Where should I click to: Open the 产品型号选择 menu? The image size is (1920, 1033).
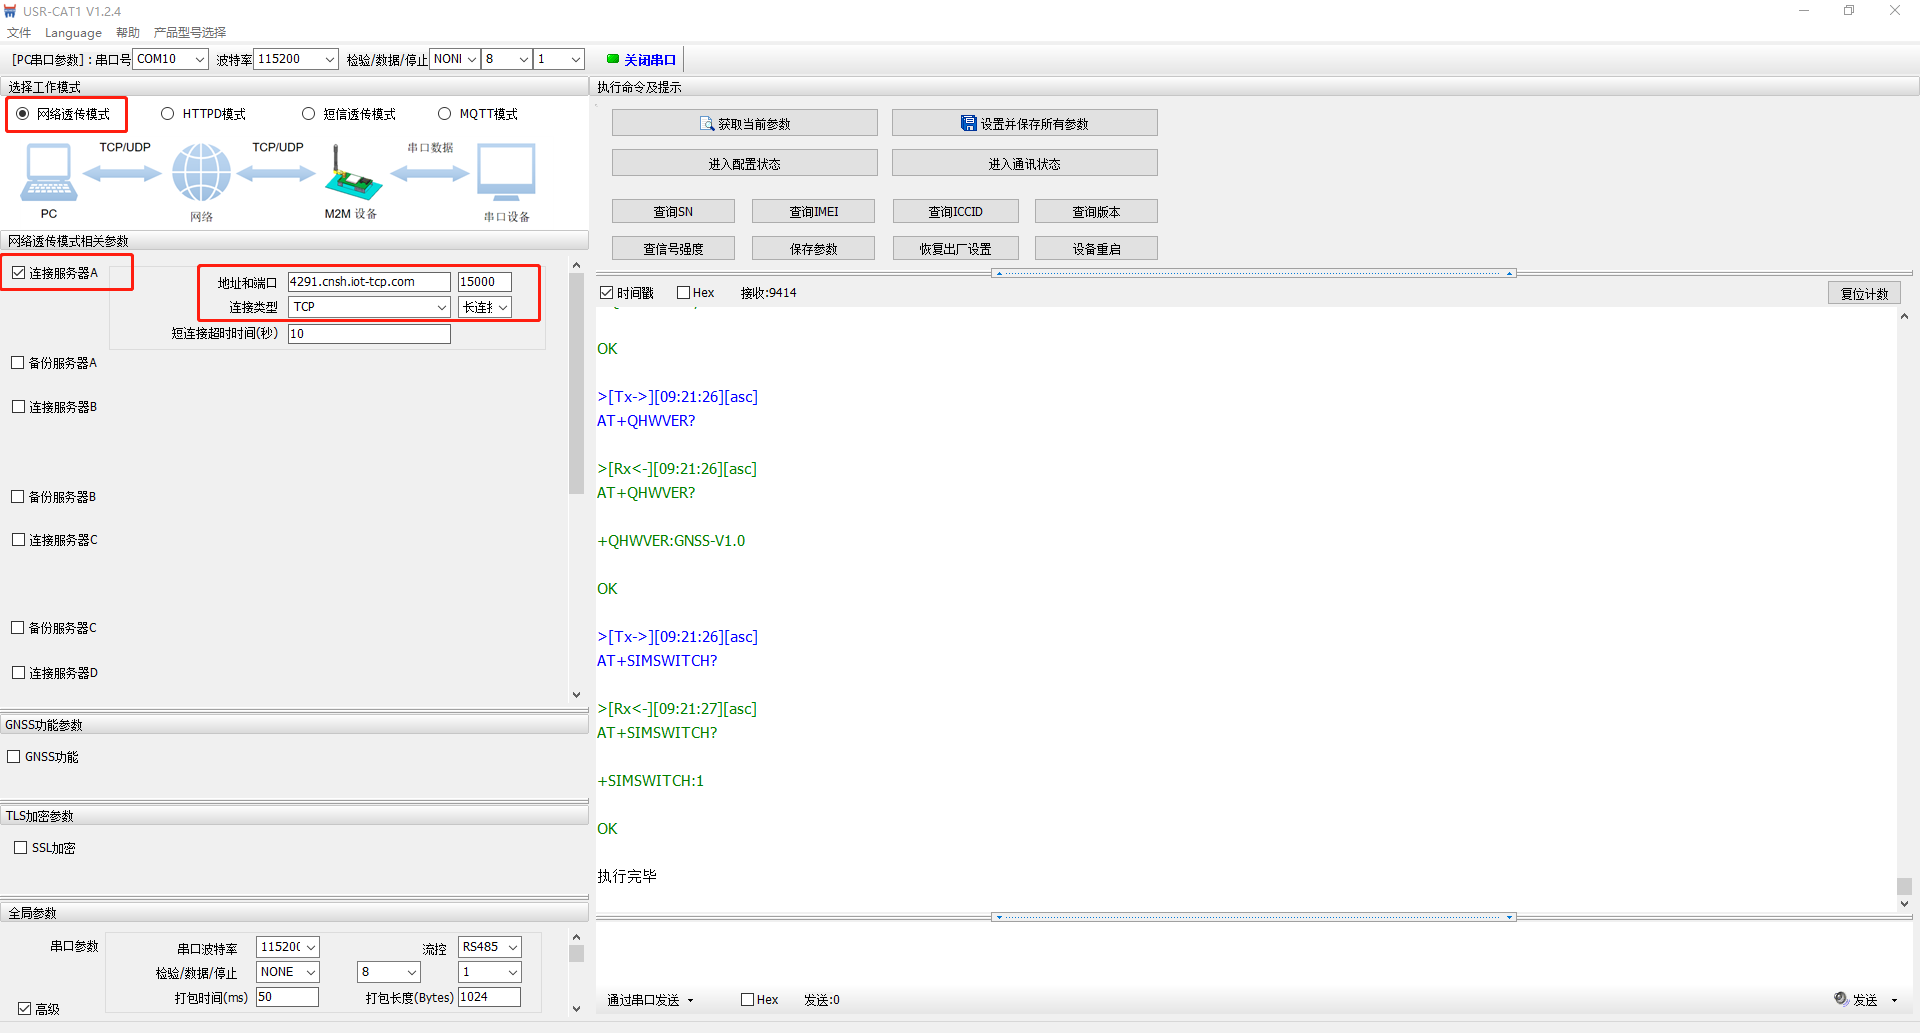pos(190,33)
